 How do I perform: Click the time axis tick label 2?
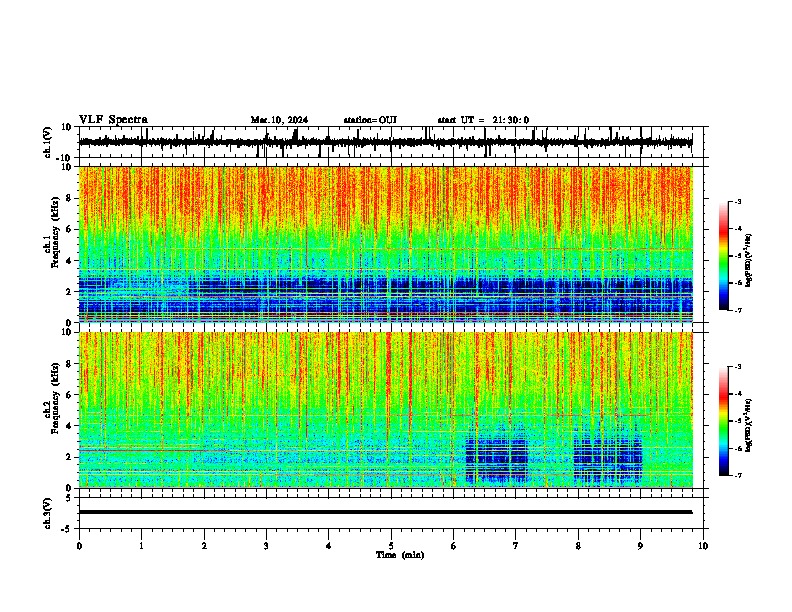coord(204,546)
